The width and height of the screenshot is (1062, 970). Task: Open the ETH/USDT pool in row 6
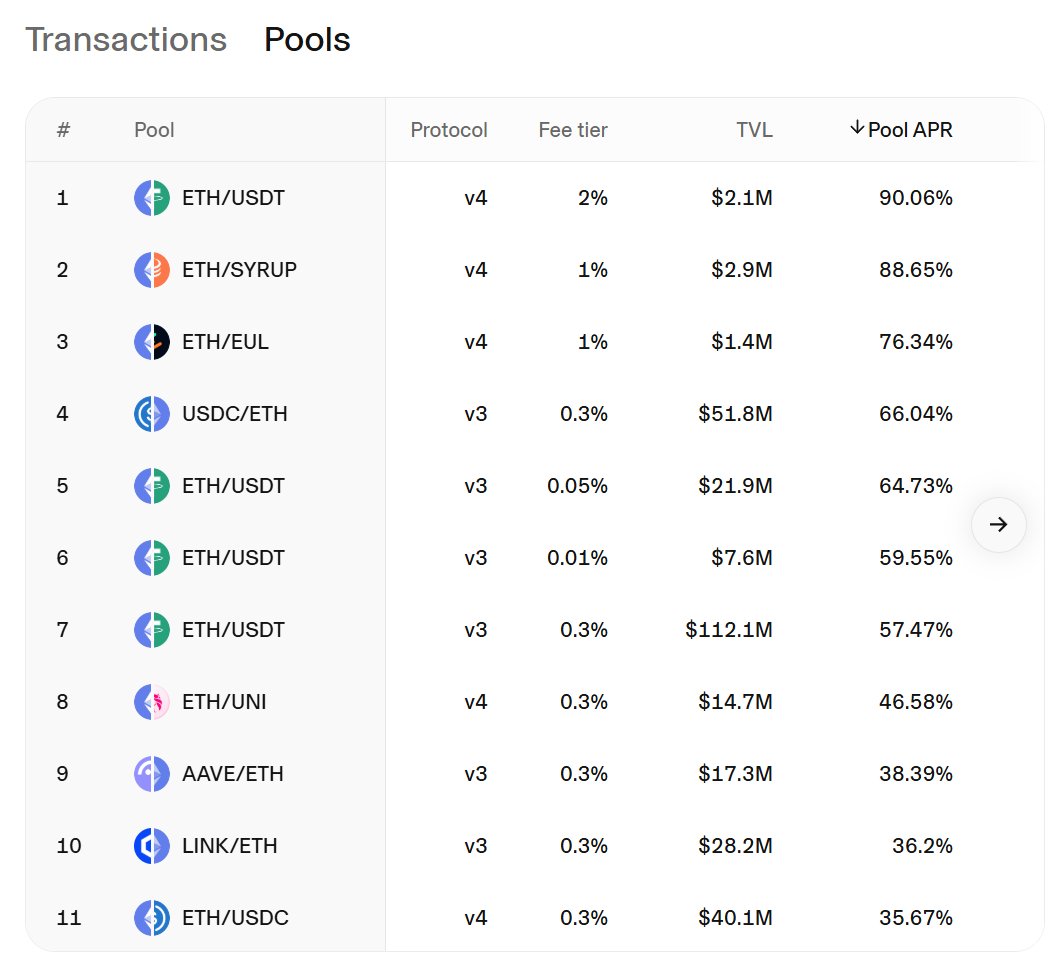(x=234, y=557)
